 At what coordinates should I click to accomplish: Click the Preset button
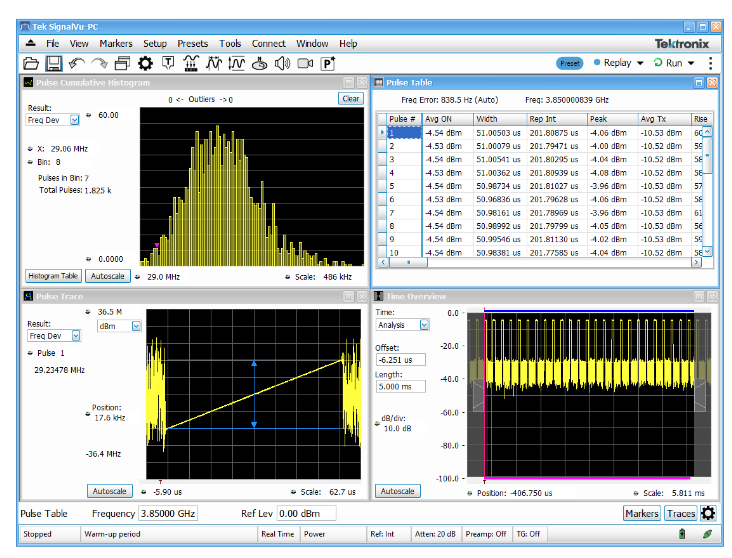[570, 63]
